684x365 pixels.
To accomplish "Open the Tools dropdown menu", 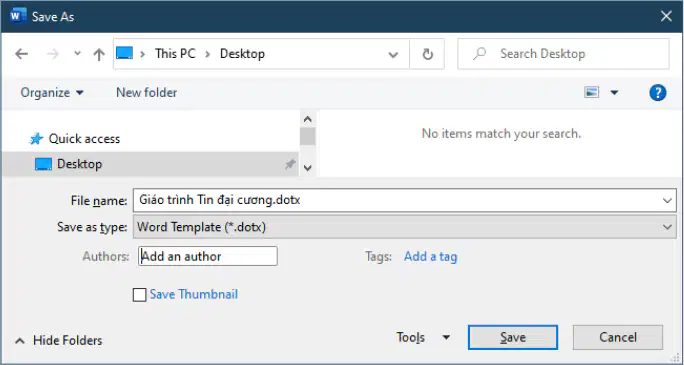I will tap(423, 337).
